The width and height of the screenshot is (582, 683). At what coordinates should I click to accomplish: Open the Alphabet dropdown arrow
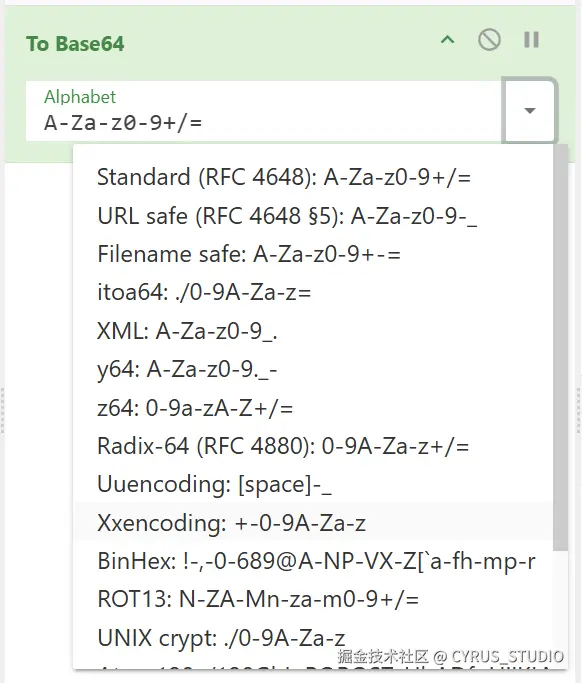(529, 111)
